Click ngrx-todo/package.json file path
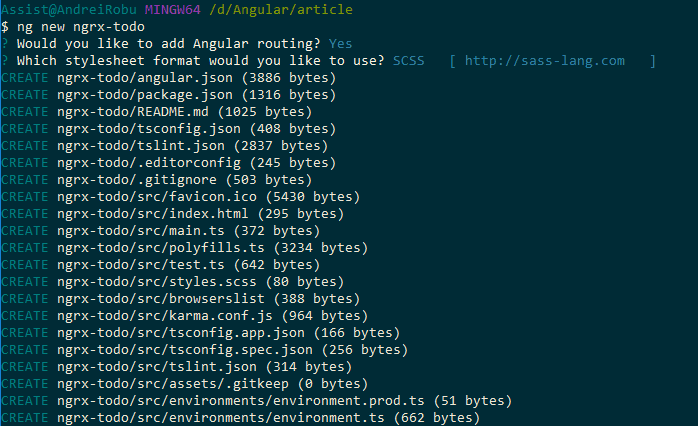The image size is (698, 426). click(x=145, y=95)
